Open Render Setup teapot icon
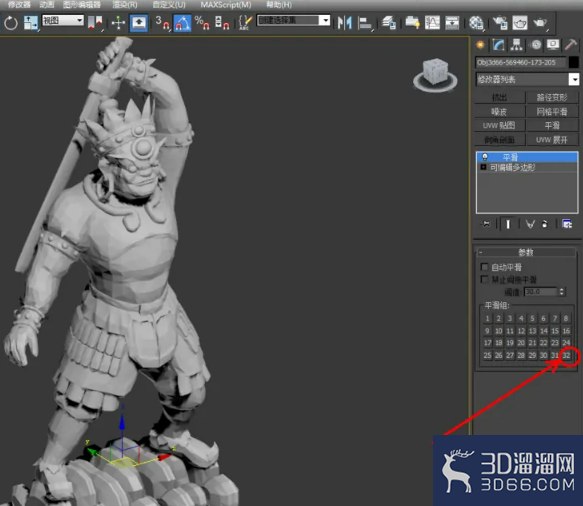The image size is (583, 506). pyautogui.click(x=500, y=23)
